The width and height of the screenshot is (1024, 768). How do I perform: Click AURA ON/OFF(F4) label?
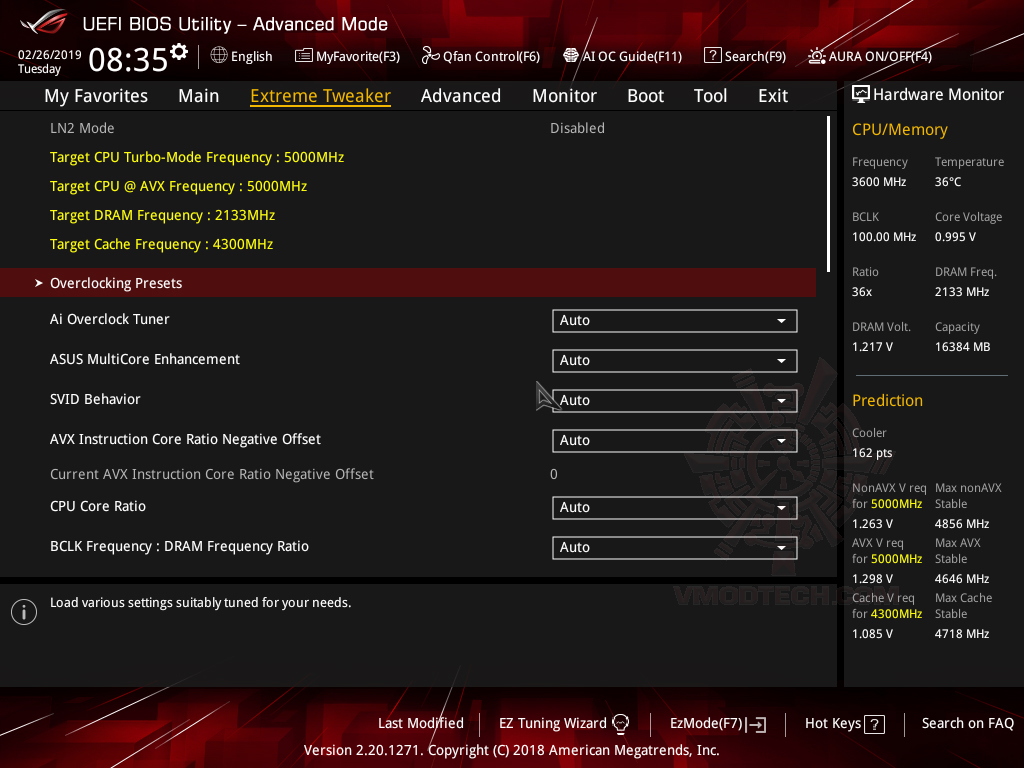click(x=880, y=56)
